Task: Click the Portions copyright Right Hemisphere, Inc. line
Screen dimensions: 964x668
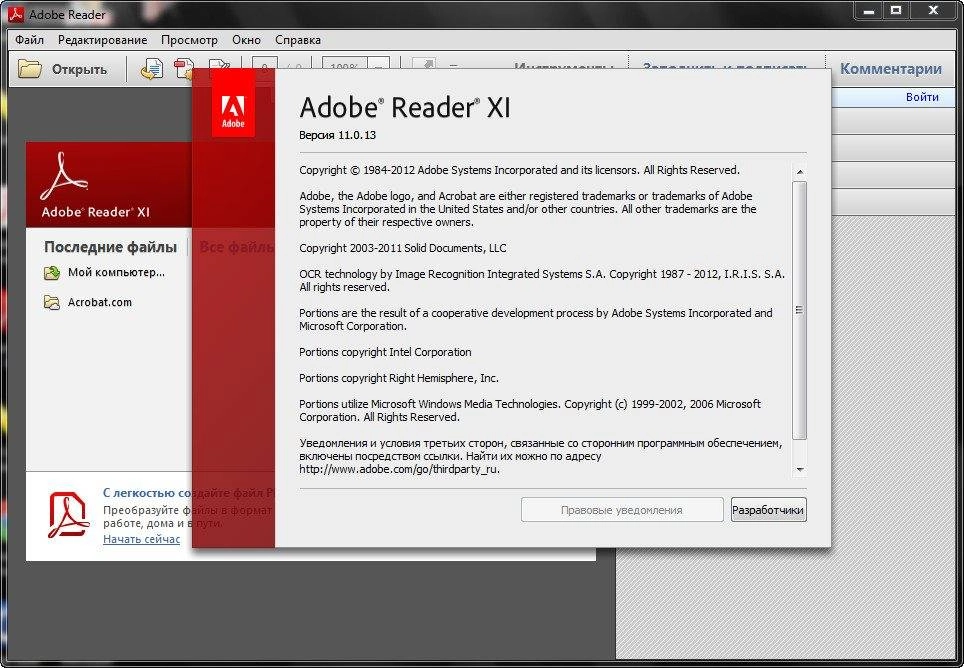Action: pos(398,378)
